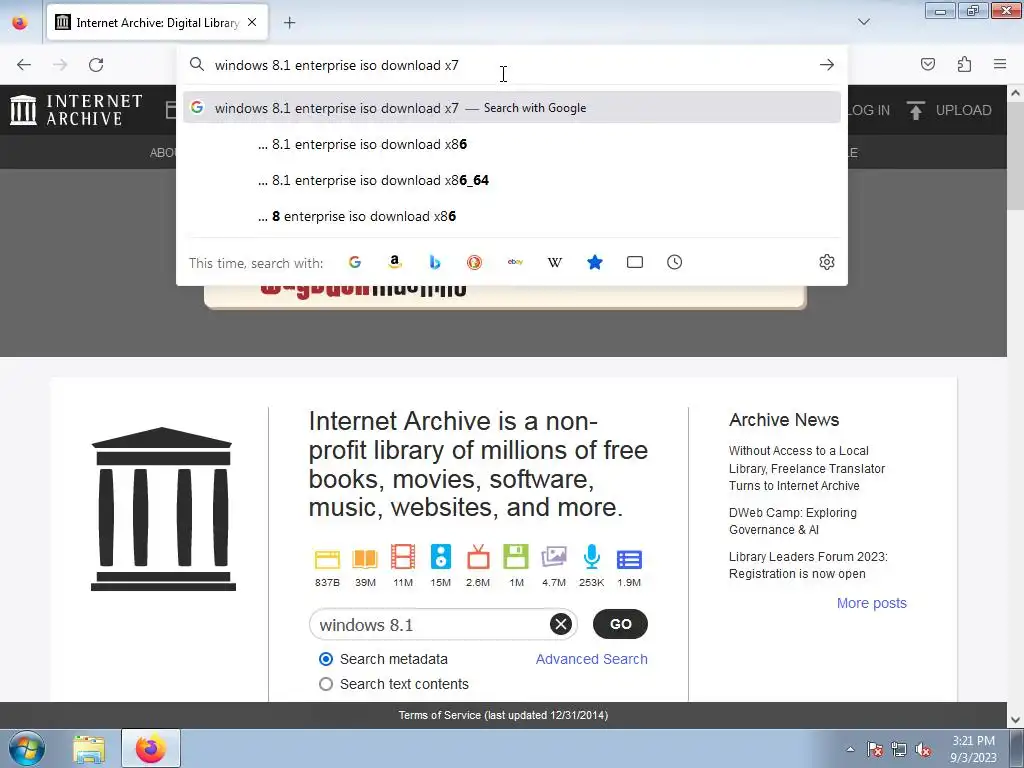The height and width of the screenshot is (768, 1024).
Task: Select suggestion 'Search with Google' row
Action: click(x=512, y=108)
